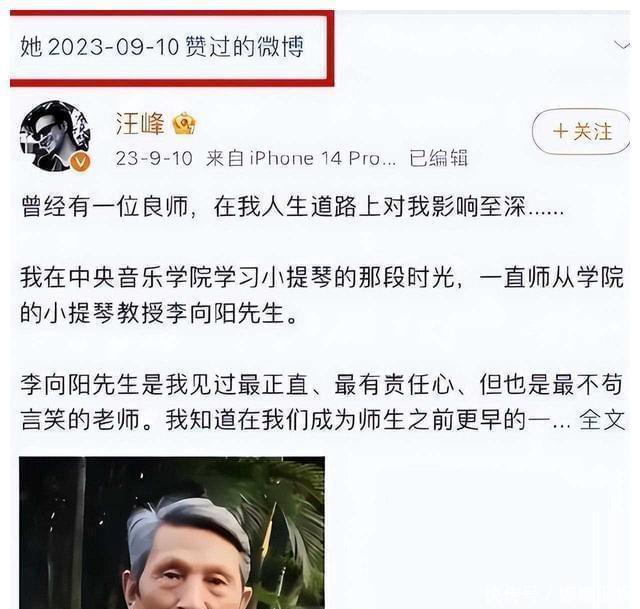
Task: Tap the line beginning '言笑的老师'
Action: [x=296, y=420]
